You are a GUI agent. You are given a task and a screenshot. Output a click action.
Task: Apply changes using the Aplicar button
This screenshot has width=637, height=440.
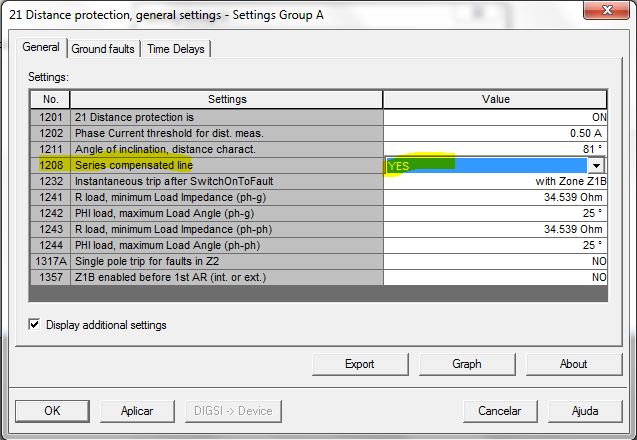click(x=137, y=411)
